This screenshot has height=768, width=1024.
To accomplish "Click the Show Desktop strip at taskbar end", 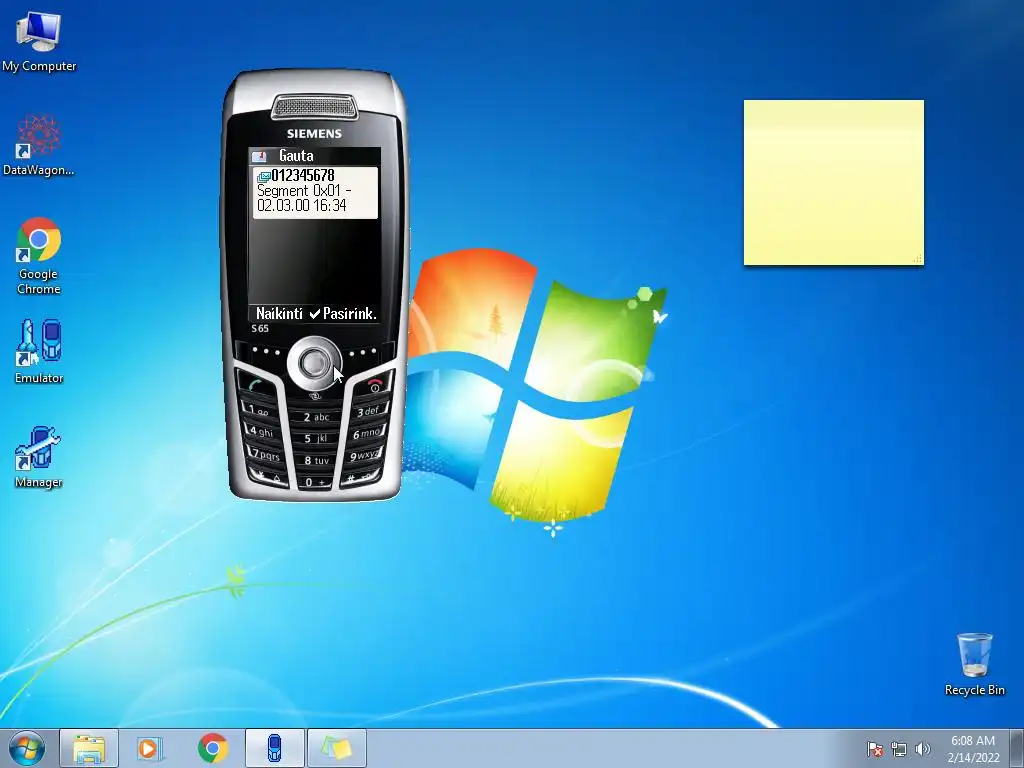I will pyautogui.click(x=1017, y=748).
